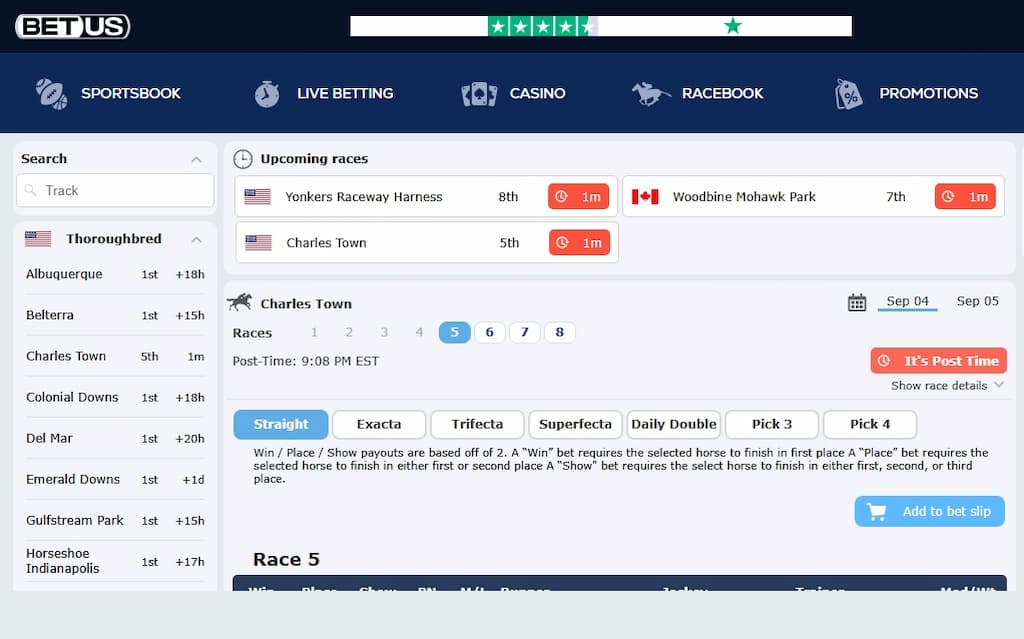The image size is (1024, 639).
Task: Open Promotions via the percent tag icon
Action: pos(848,92)
